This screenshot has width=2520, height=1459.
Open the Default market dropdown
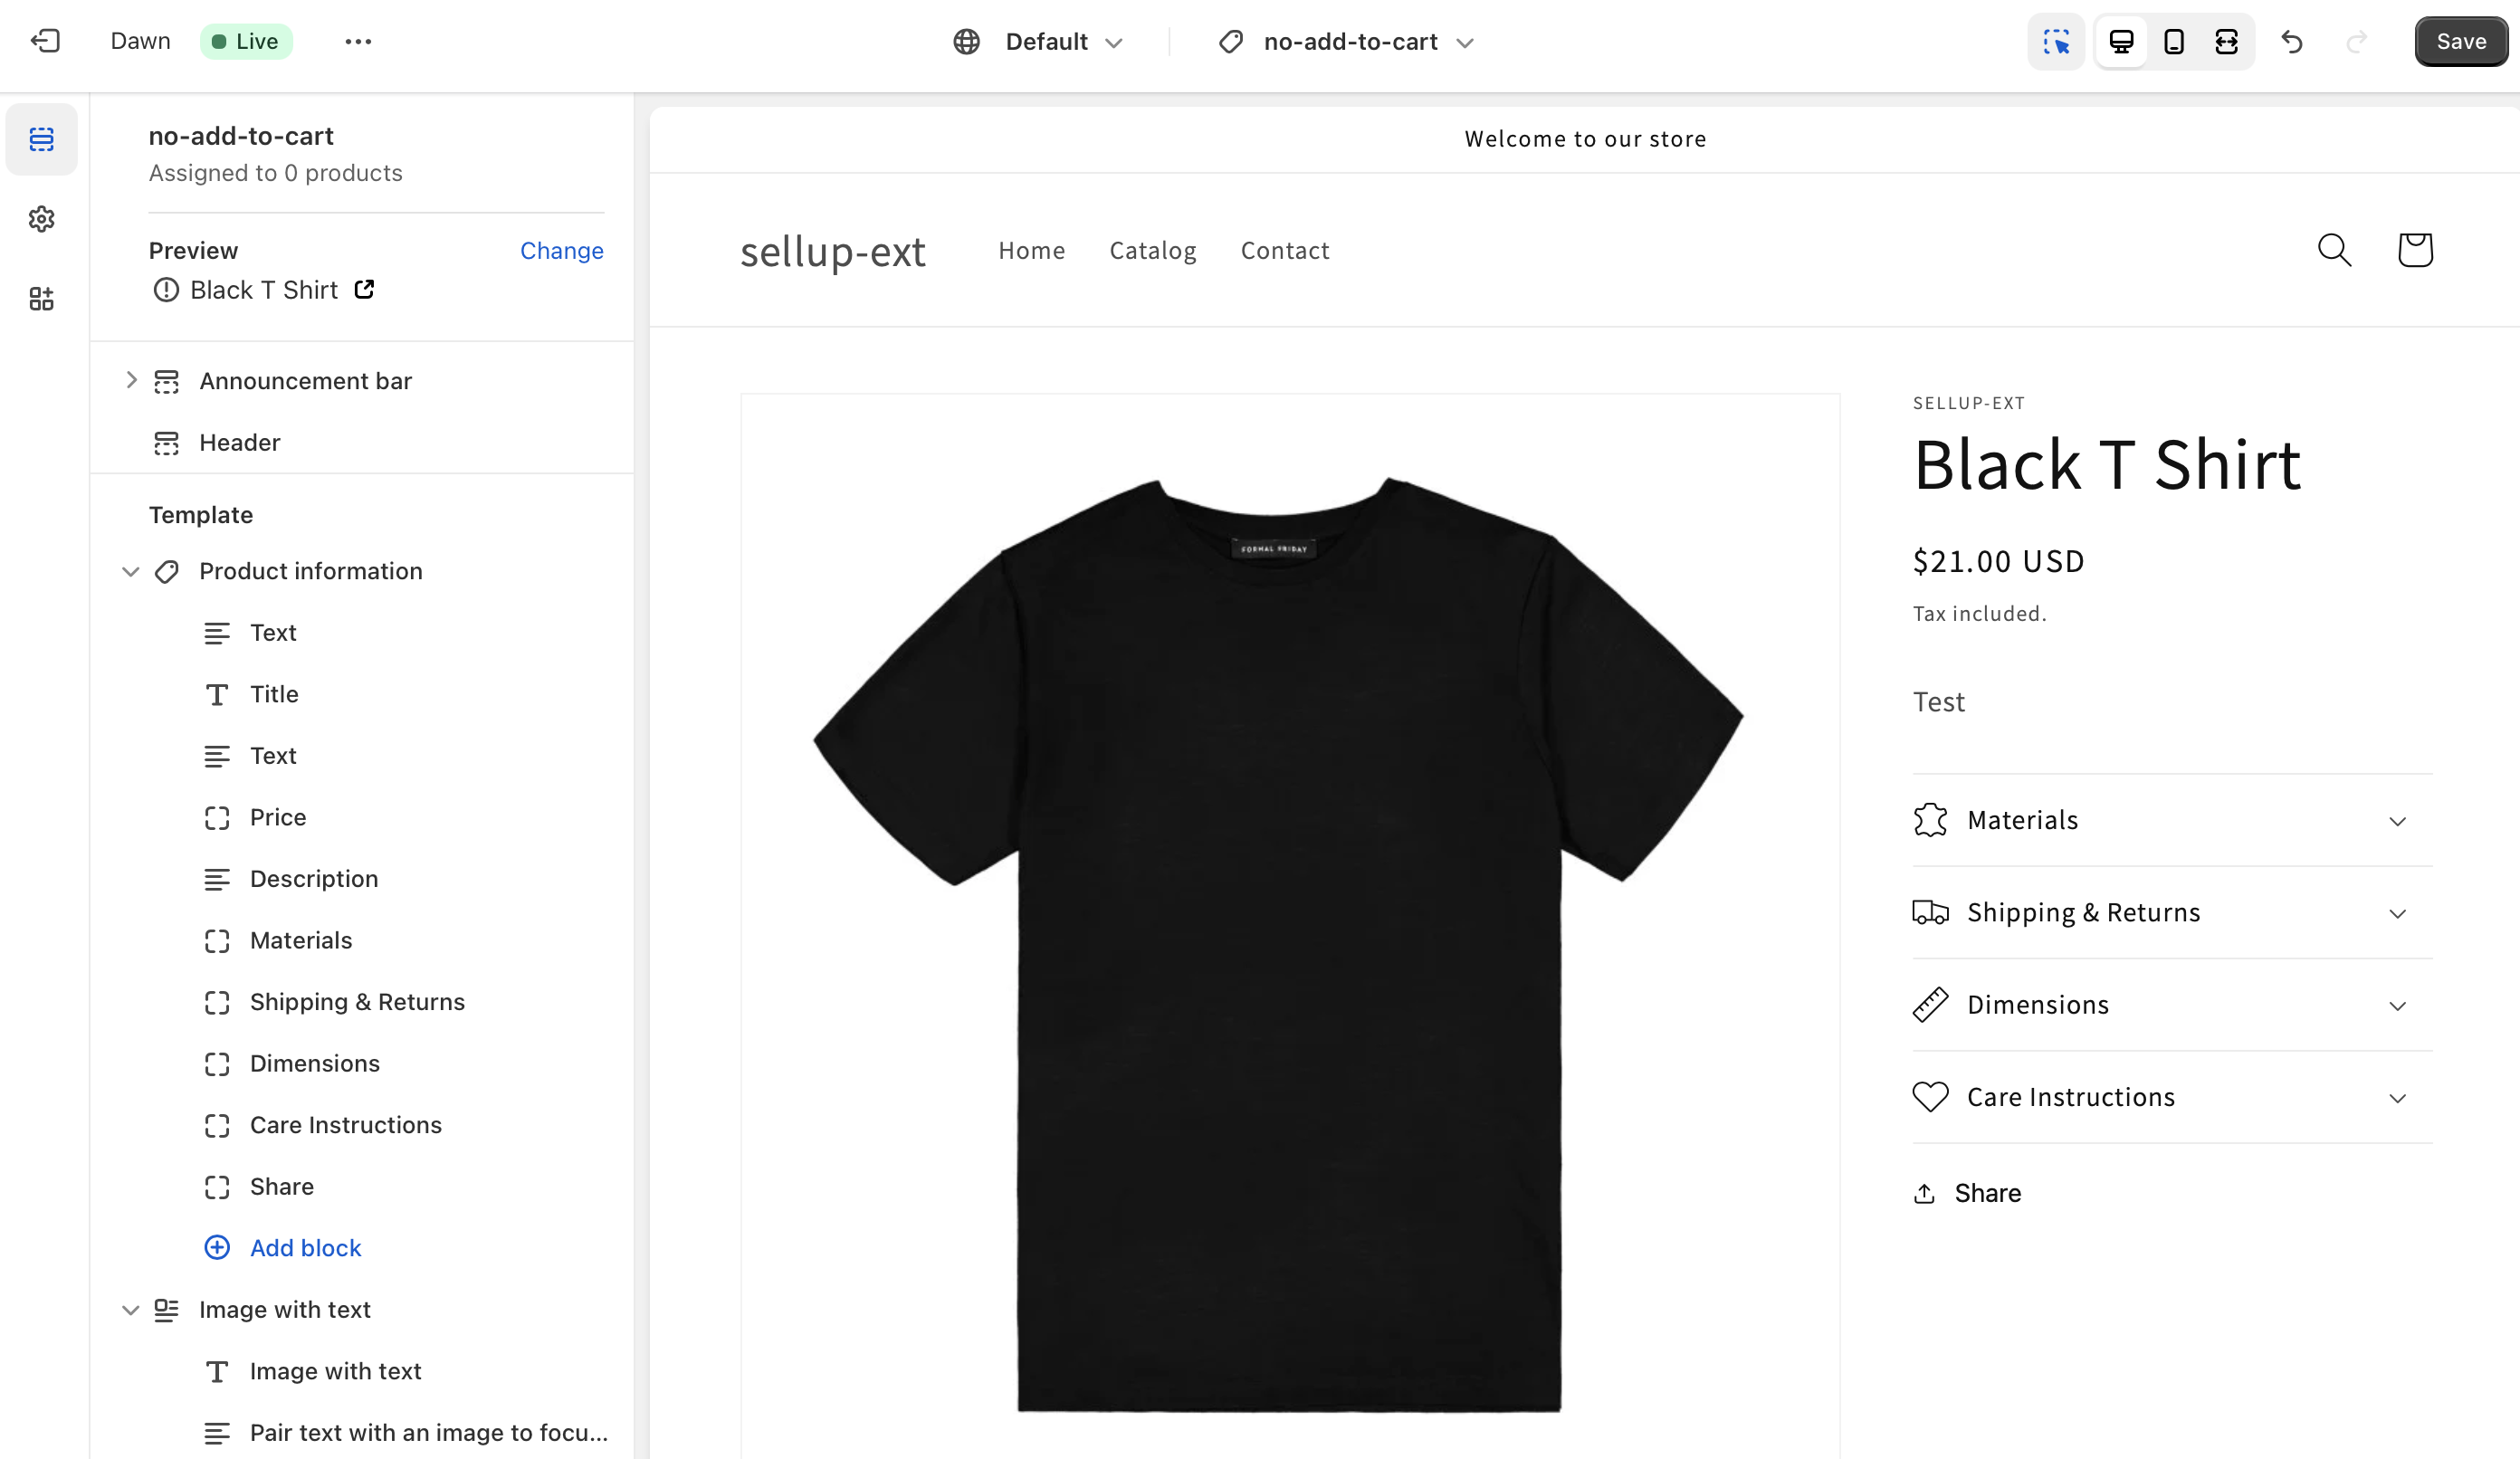(1045, 41)
